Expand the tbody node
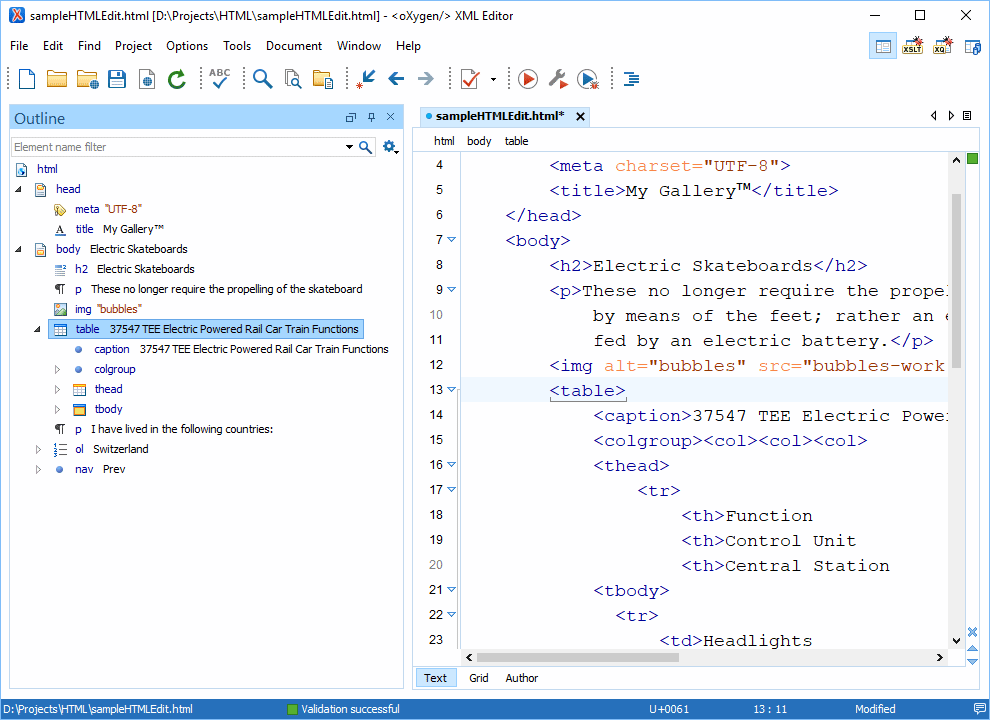 57,409
